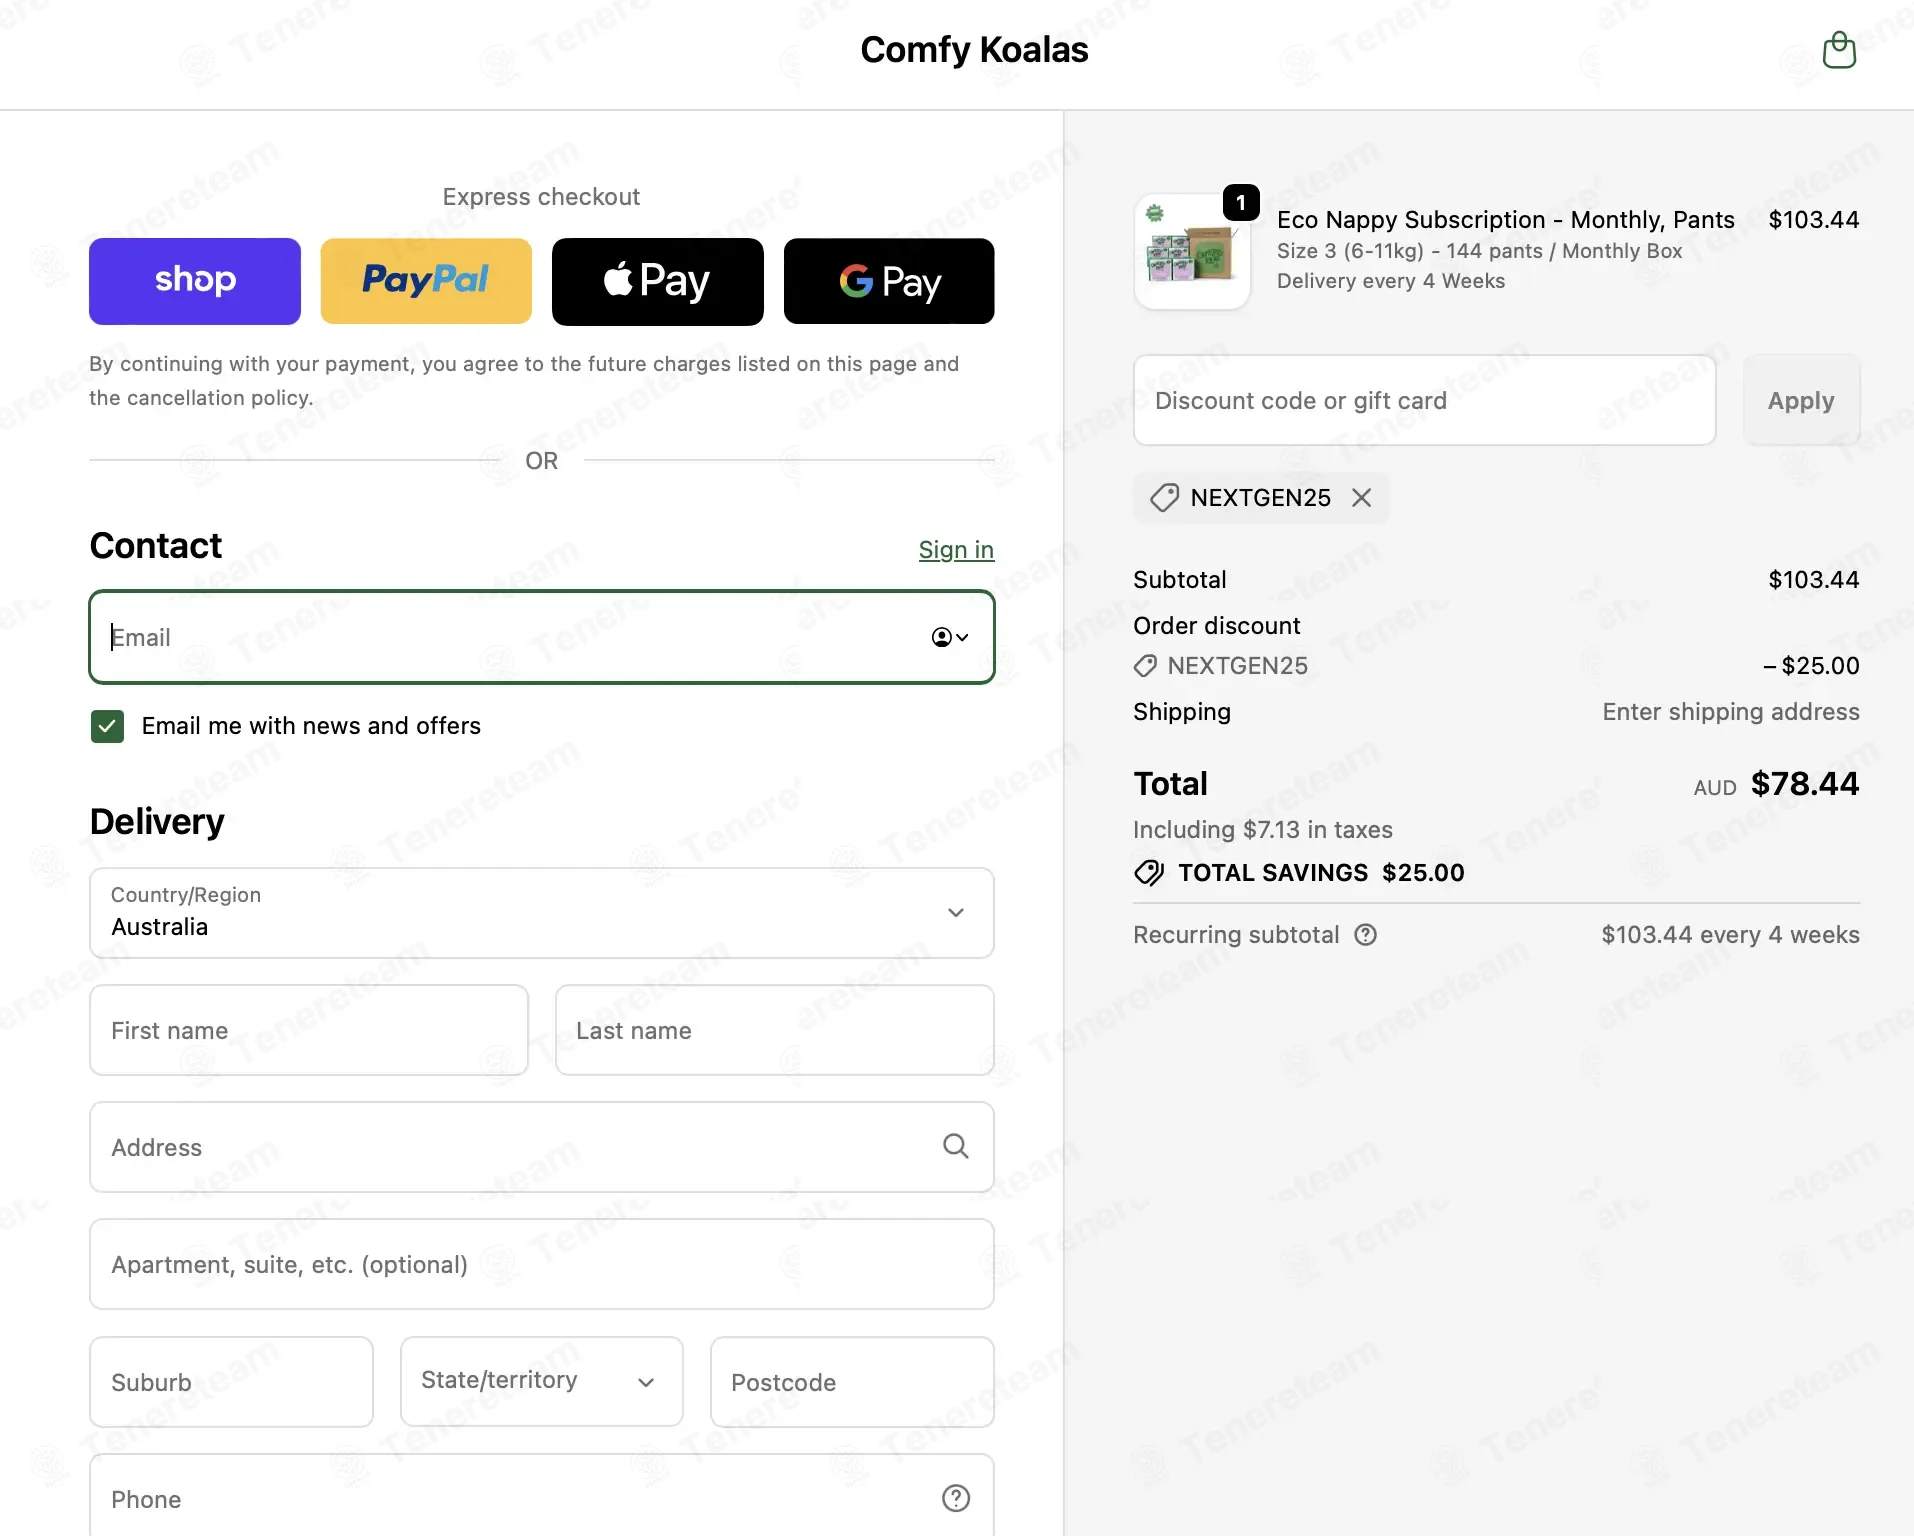Uncheck Email me with news and offers

pyautogui.click(x=108, y=726)
